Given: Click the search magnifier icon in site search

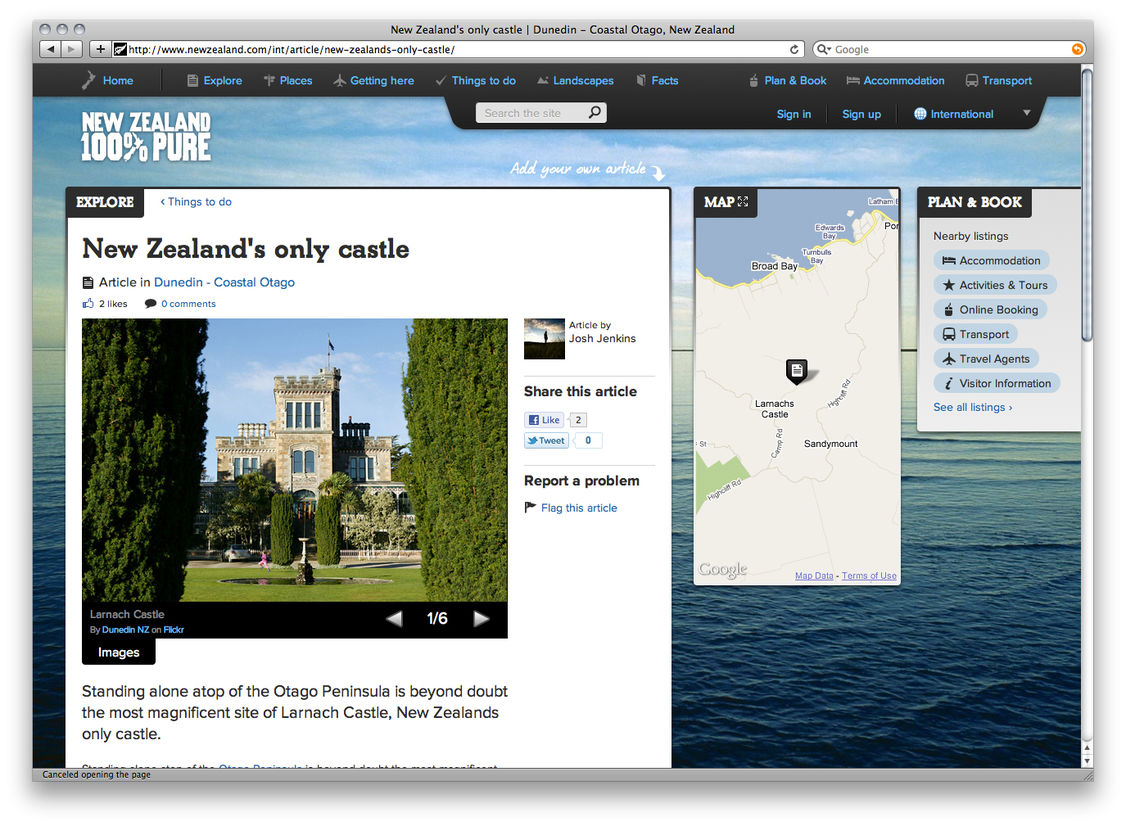Looking at the screenshot, I should (595, 113).
